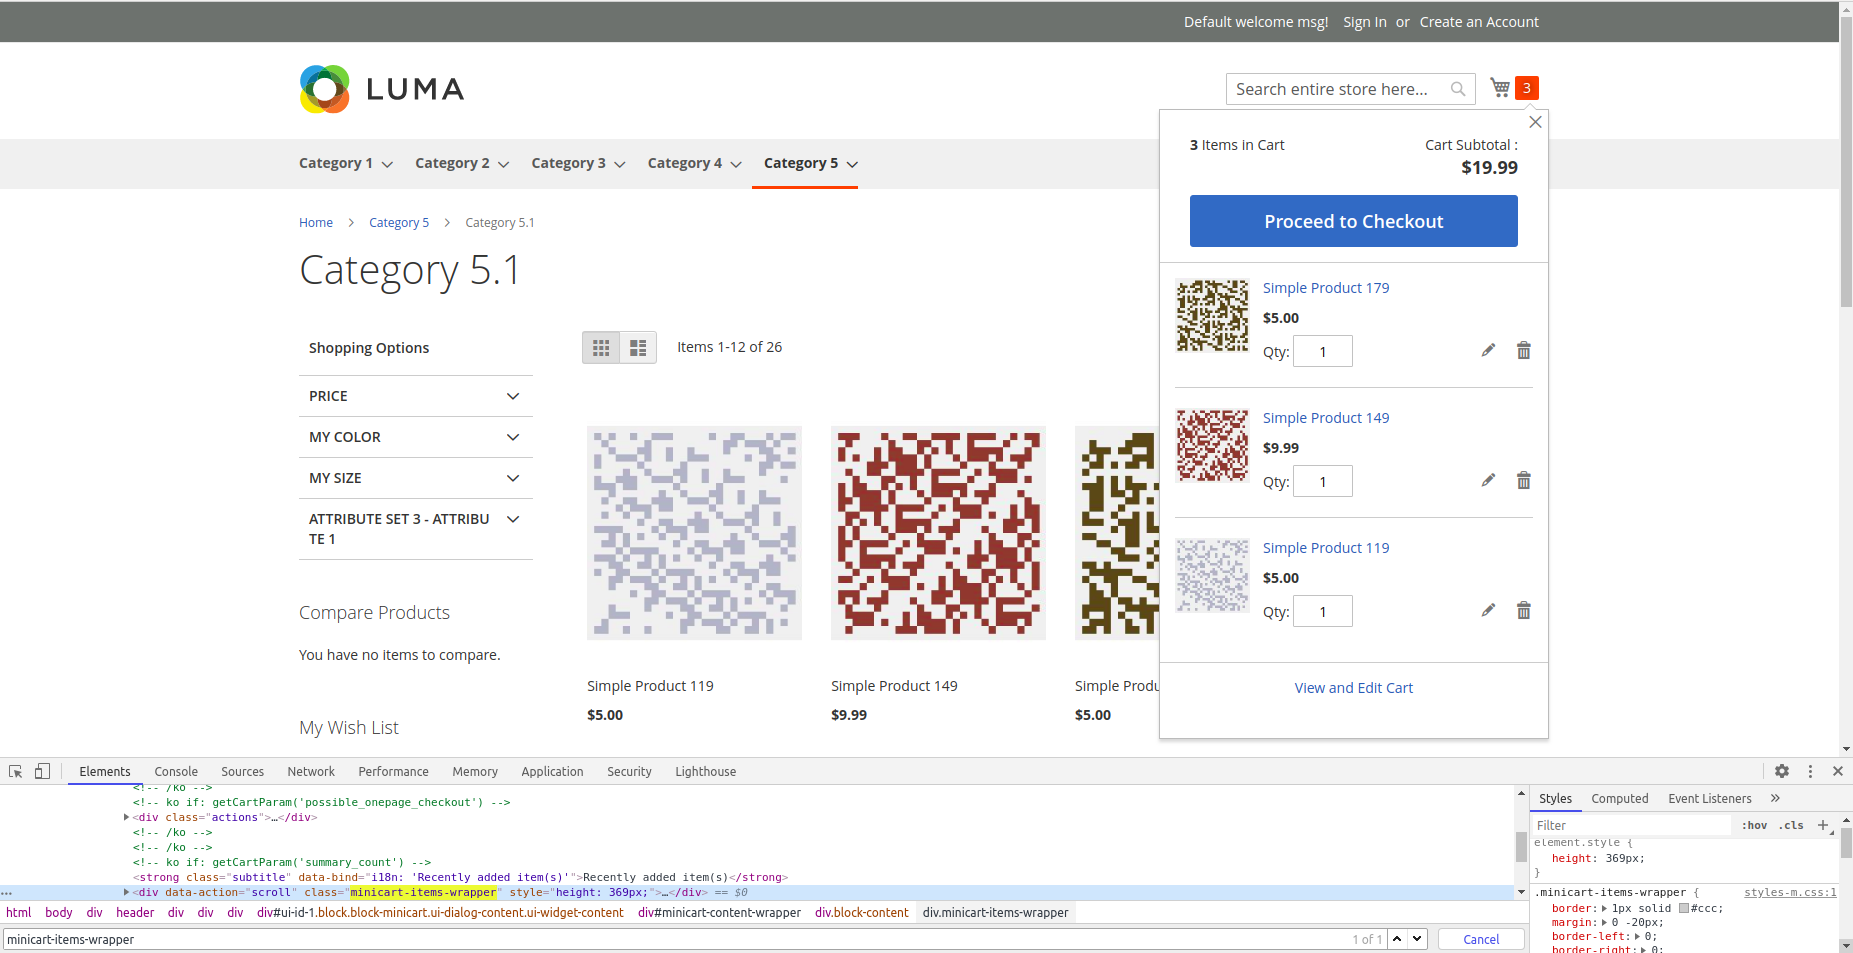
Task: Click the Styles filter field
Action: tap(1631, 825)
